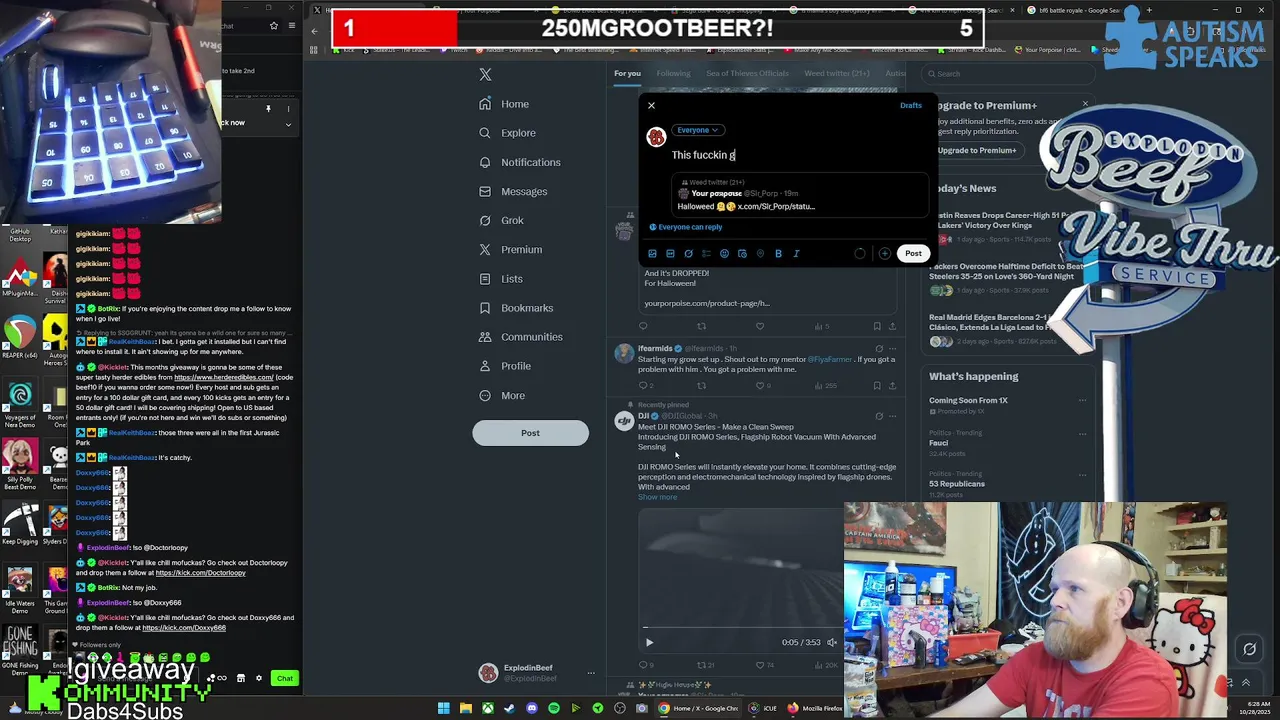Open Everyone can reply settings

(686, 227)
